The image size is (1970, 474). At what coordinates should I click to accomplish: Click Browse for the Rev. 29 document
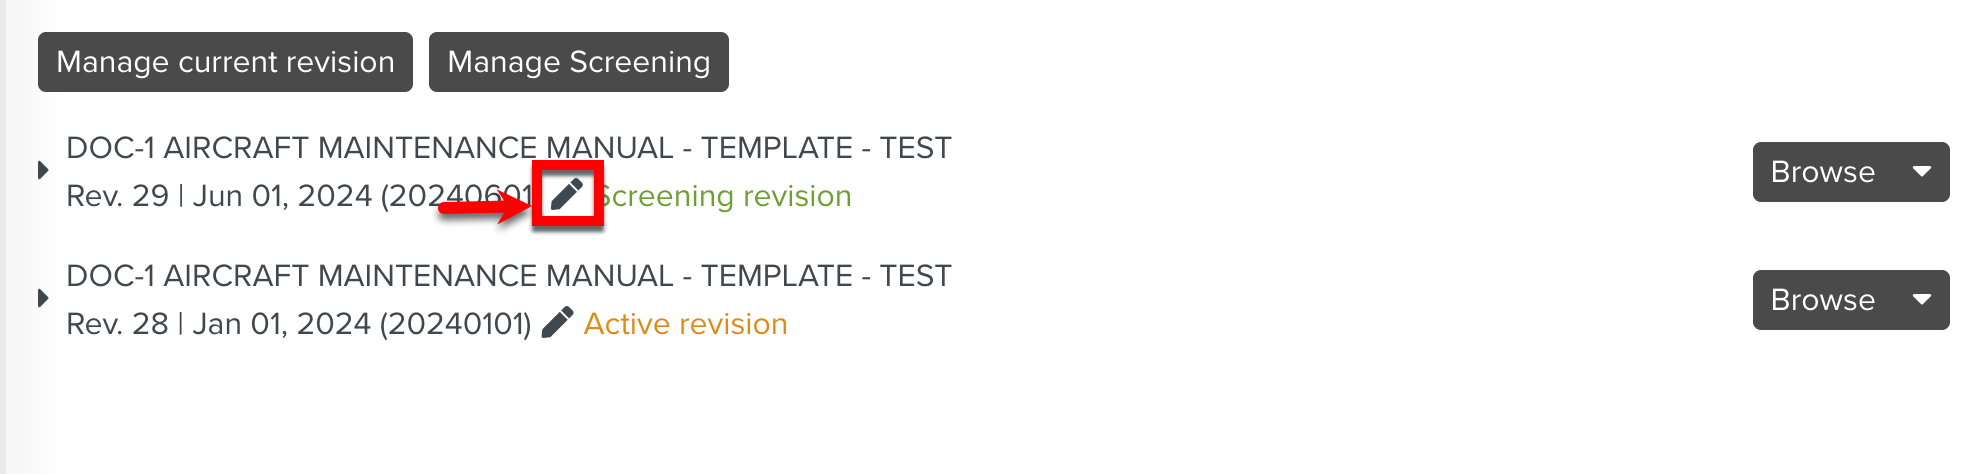(1822, 172)
